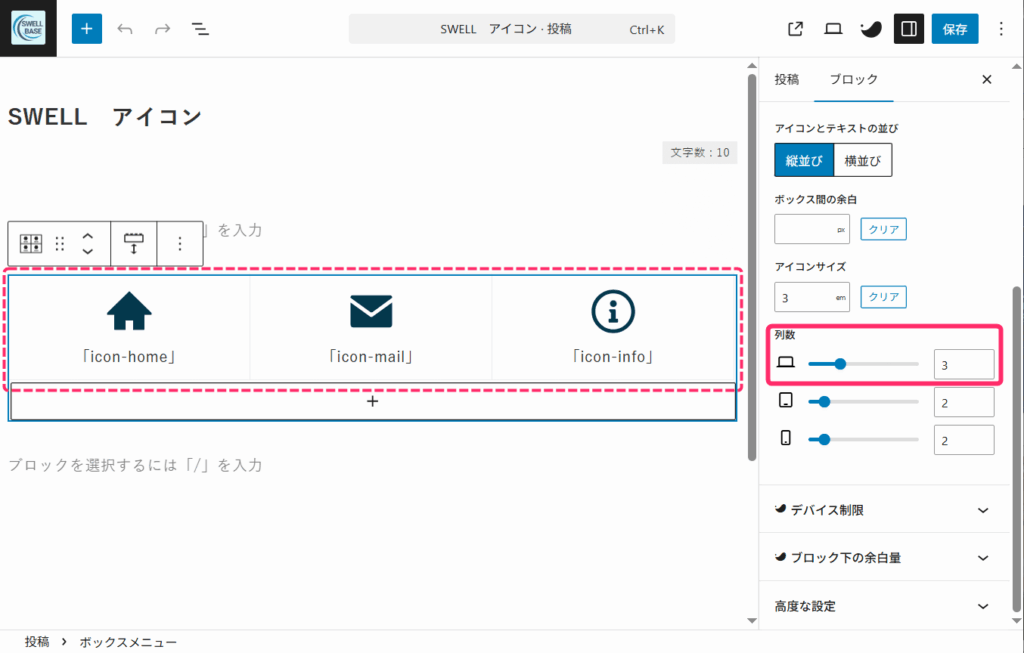
Task: Open the block inserter plus button
Action: [x=87, y=29]
